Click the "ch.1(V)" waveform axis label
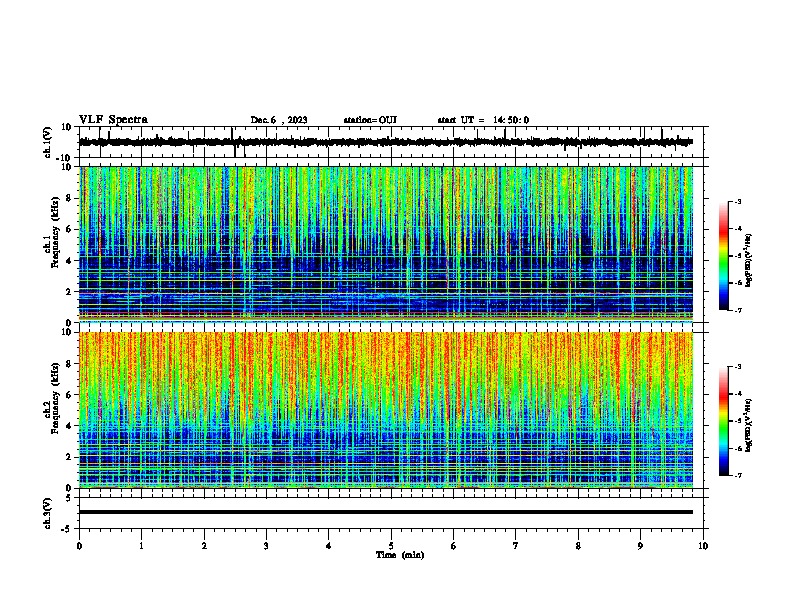Screen dimensions: 792x612 tap(48, 142)
